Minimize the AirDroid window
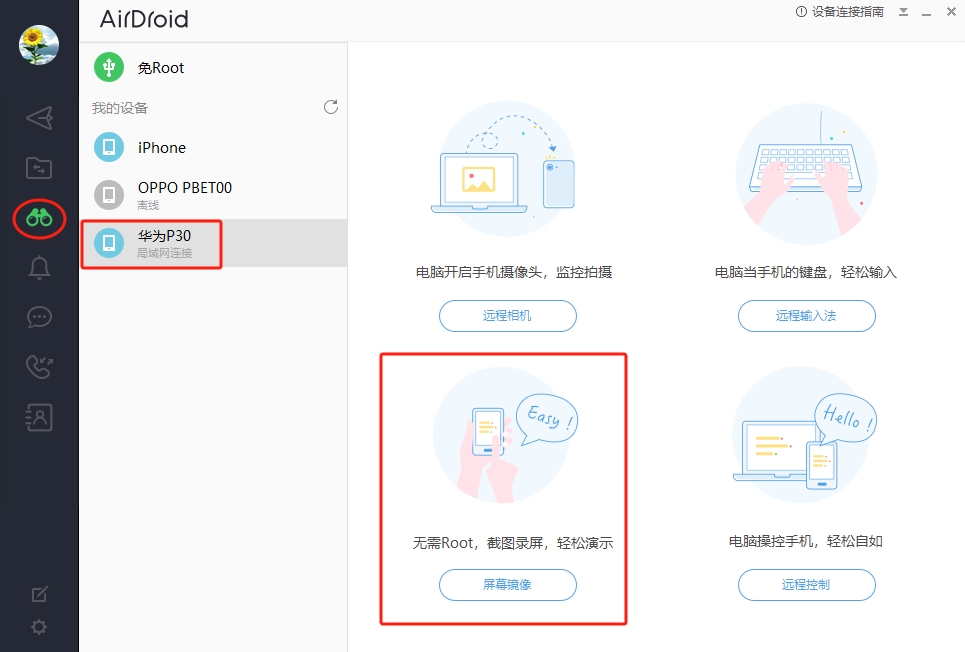965x652 pixels. [x=926, y=12]
